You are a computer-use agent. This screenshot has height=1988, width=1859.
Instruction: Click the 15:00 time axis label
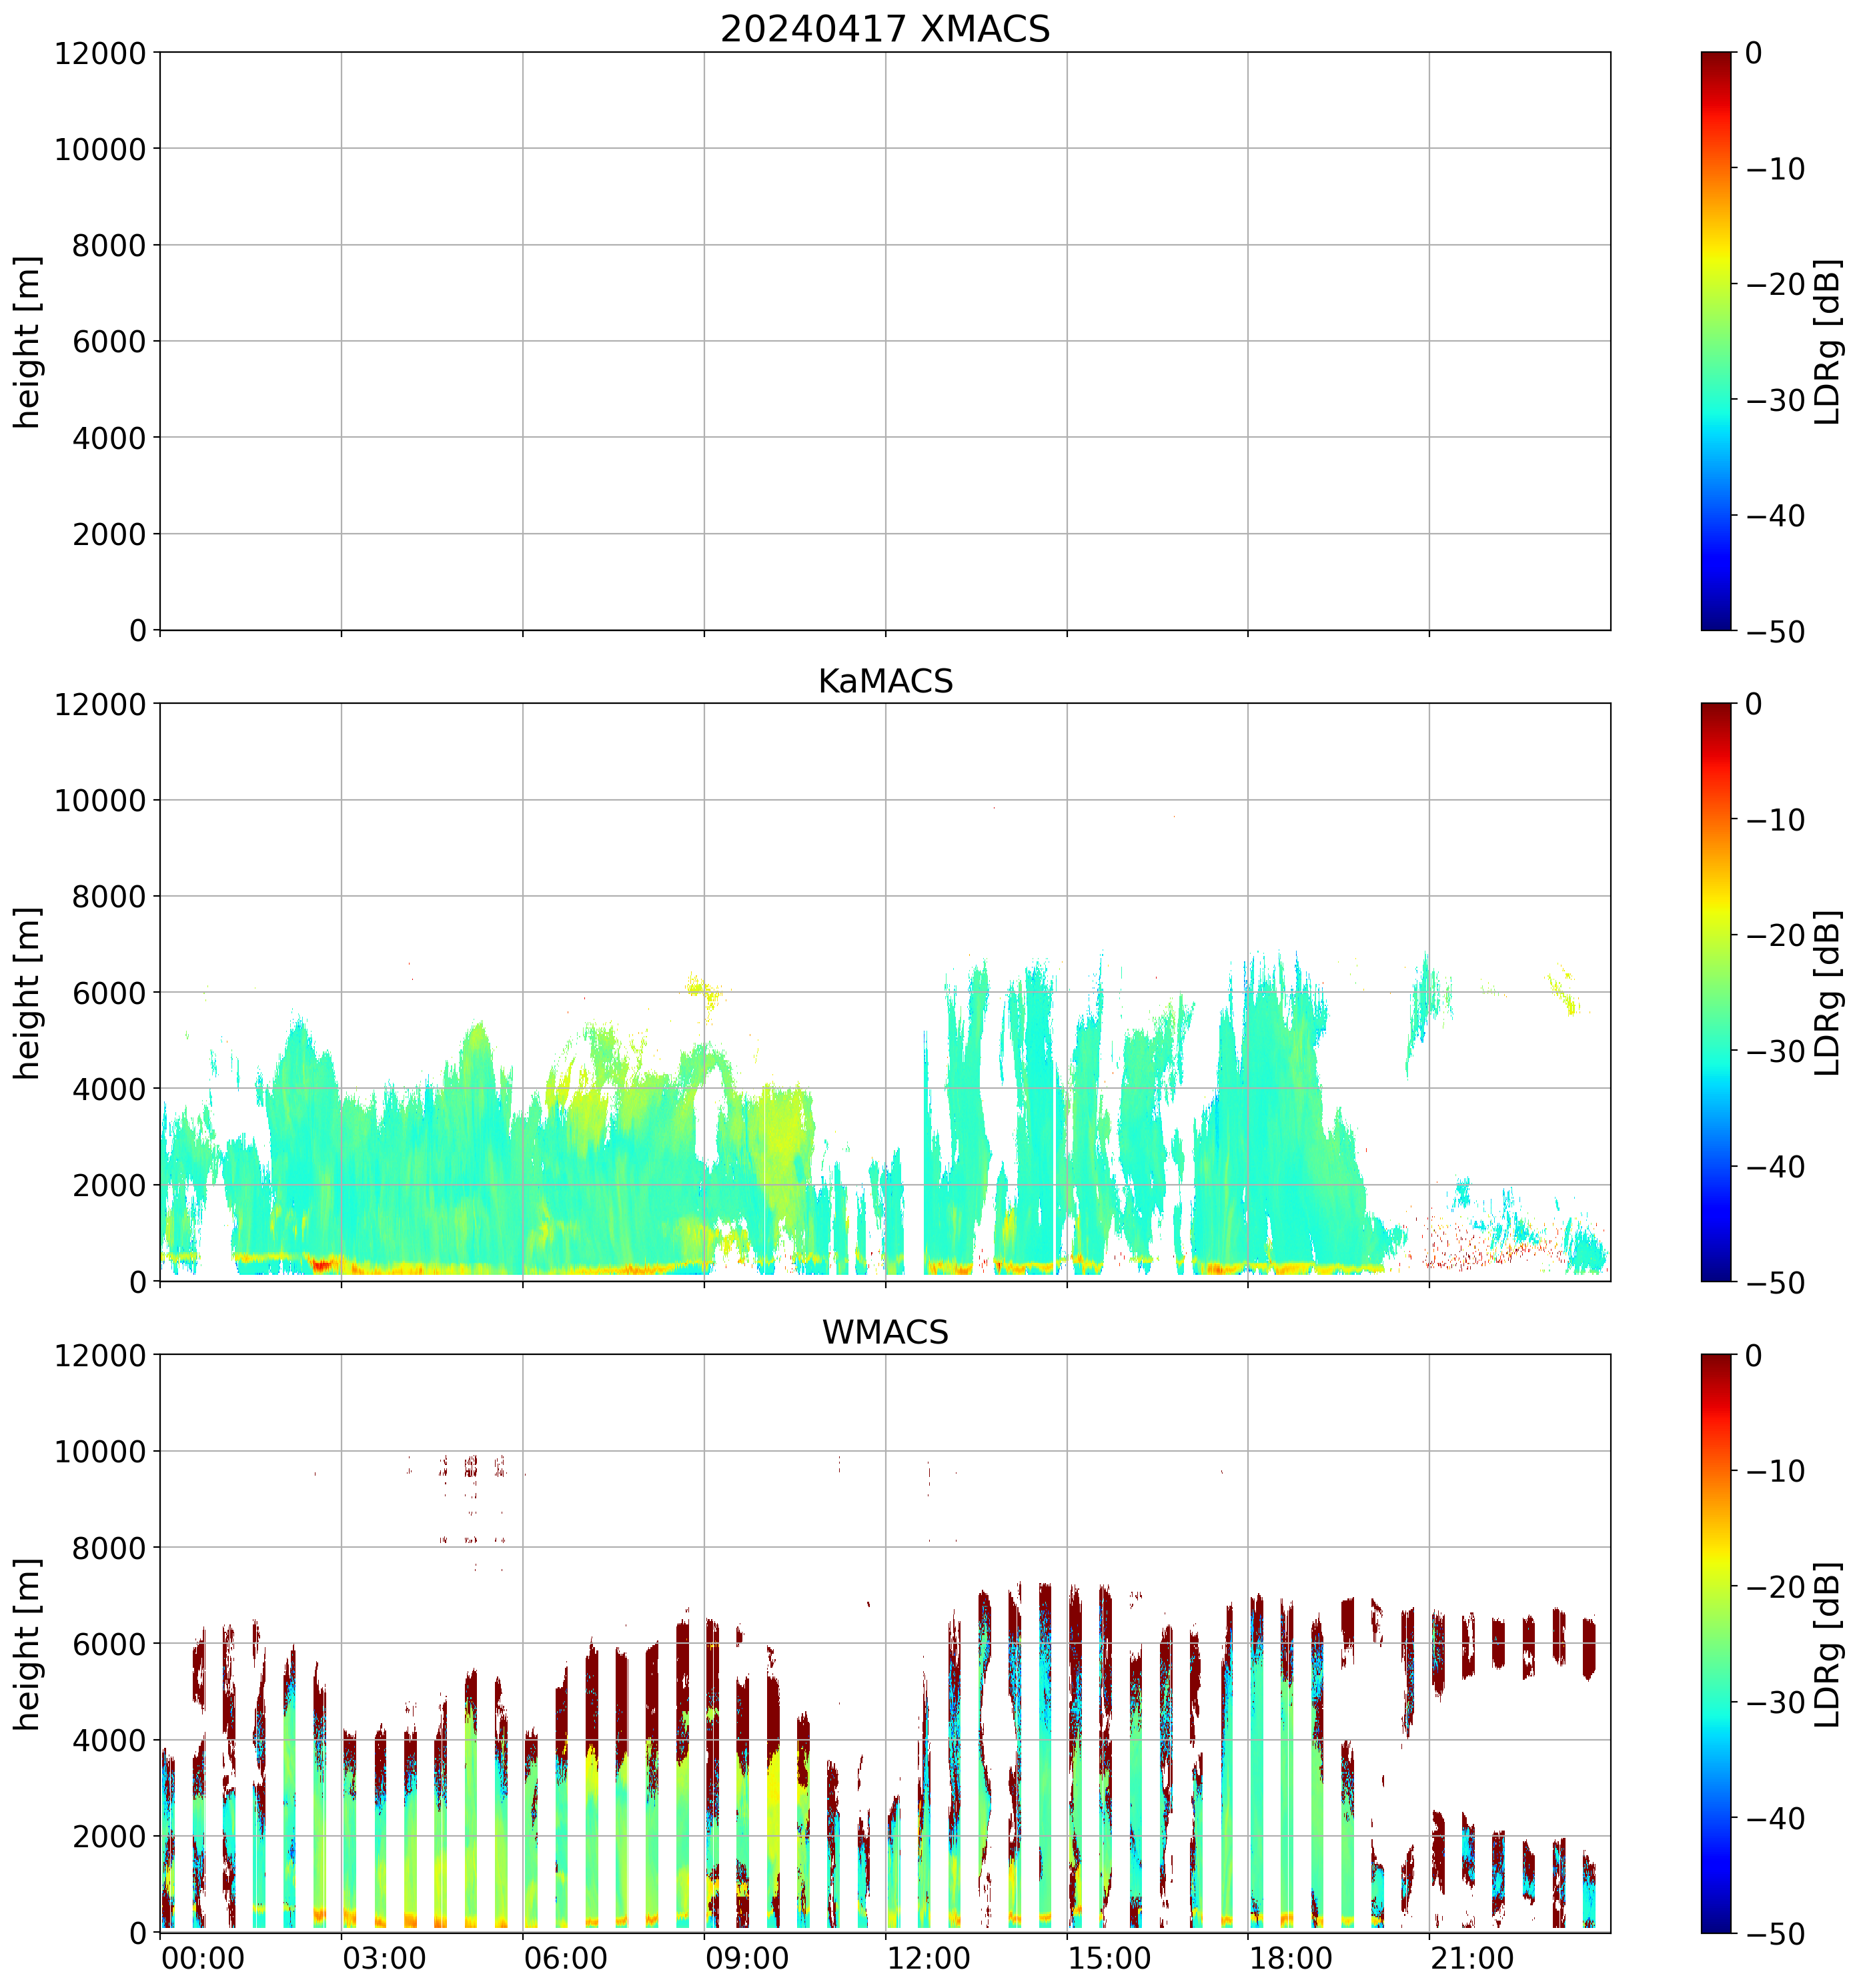point(1109,1958)
